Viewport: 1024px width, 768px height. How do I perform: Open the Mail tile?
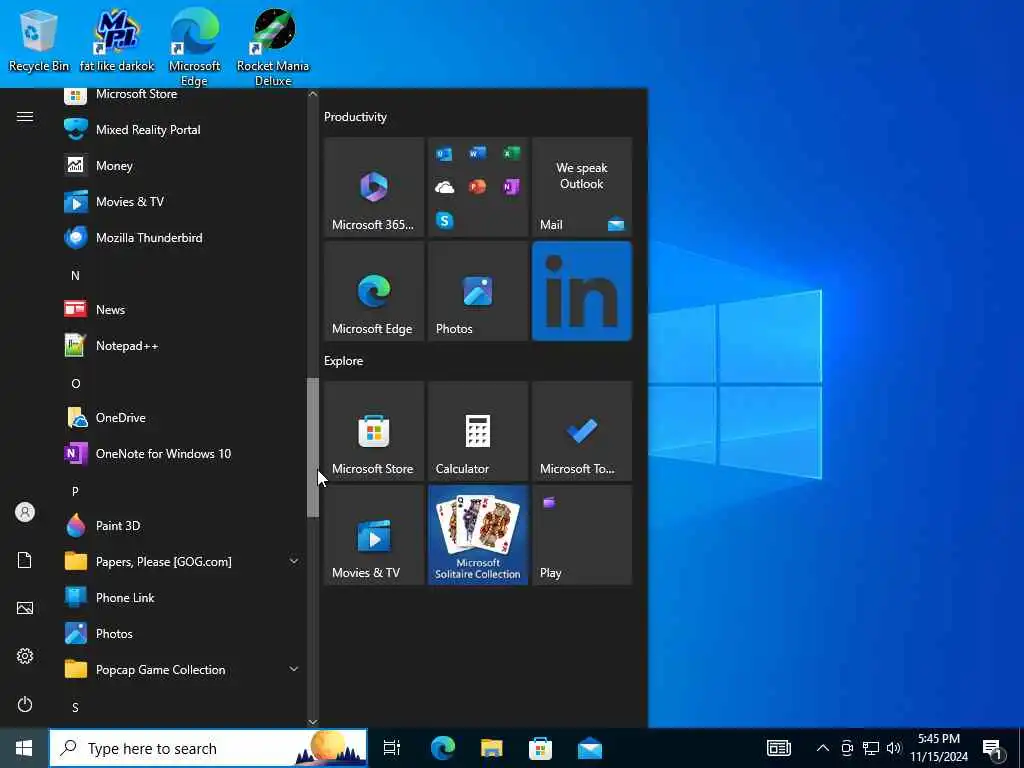pyautogui.click(x=582, y=187)
